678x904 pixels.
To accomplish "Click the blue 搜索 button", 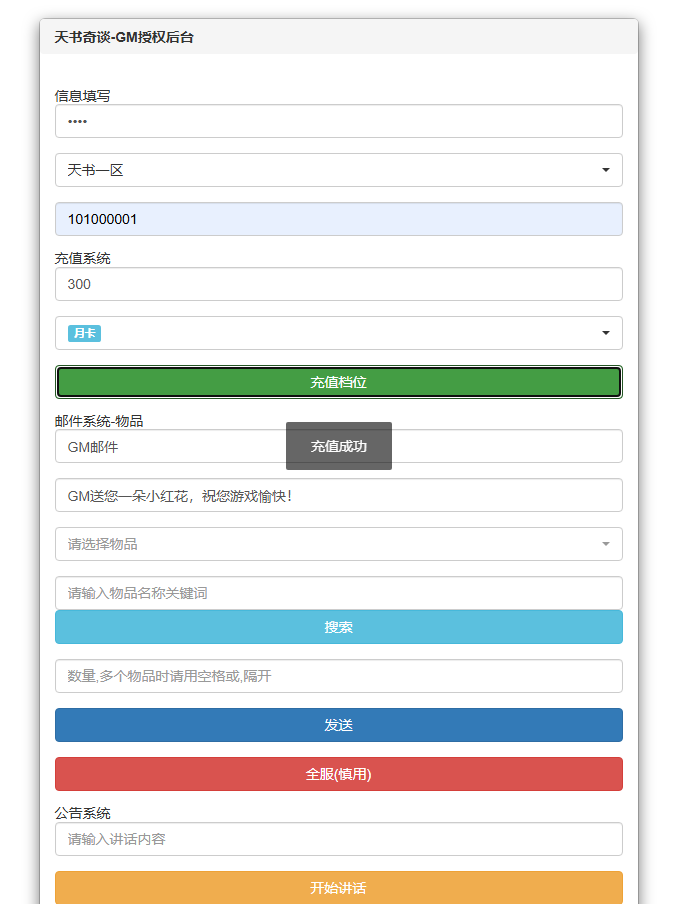I will 338,627.
